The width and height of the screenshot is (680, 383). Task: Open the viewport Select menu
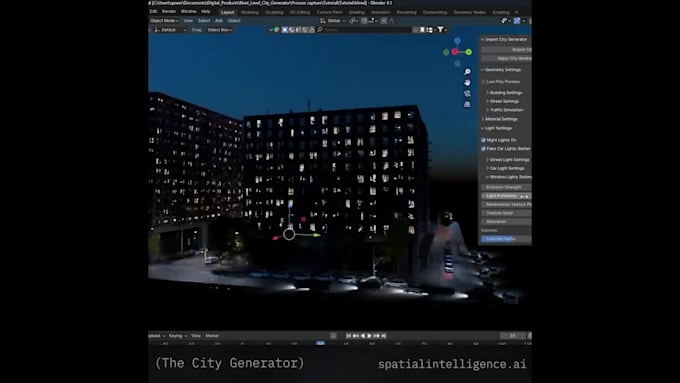(x=204, y=20)
